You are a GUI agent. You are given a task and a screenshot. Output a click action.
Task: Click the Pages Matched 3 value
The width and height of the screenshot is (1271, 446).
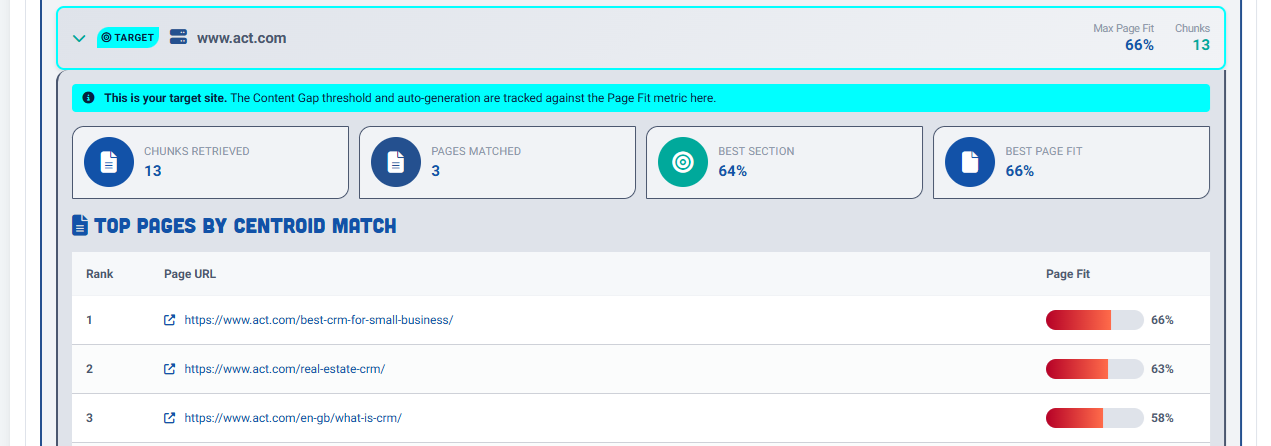point(435,171)
